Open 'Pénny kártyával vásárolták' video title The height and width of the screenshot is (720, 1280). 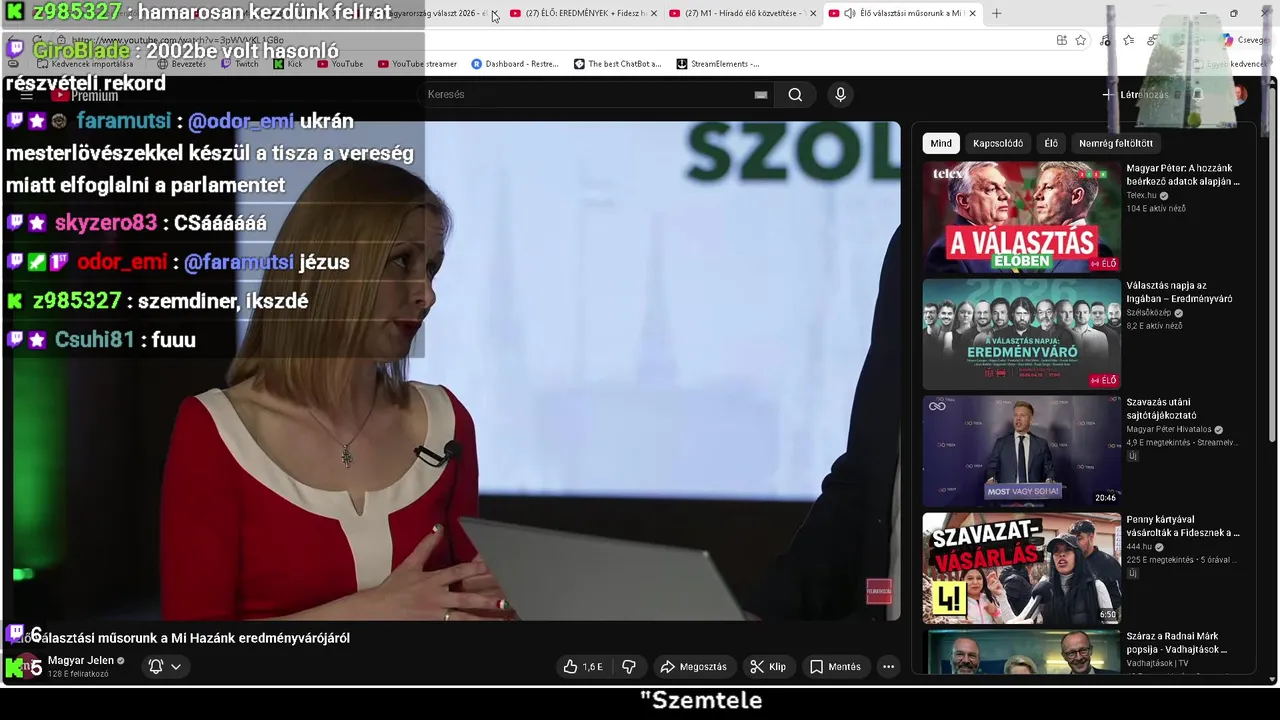[x=1183, y=526]
